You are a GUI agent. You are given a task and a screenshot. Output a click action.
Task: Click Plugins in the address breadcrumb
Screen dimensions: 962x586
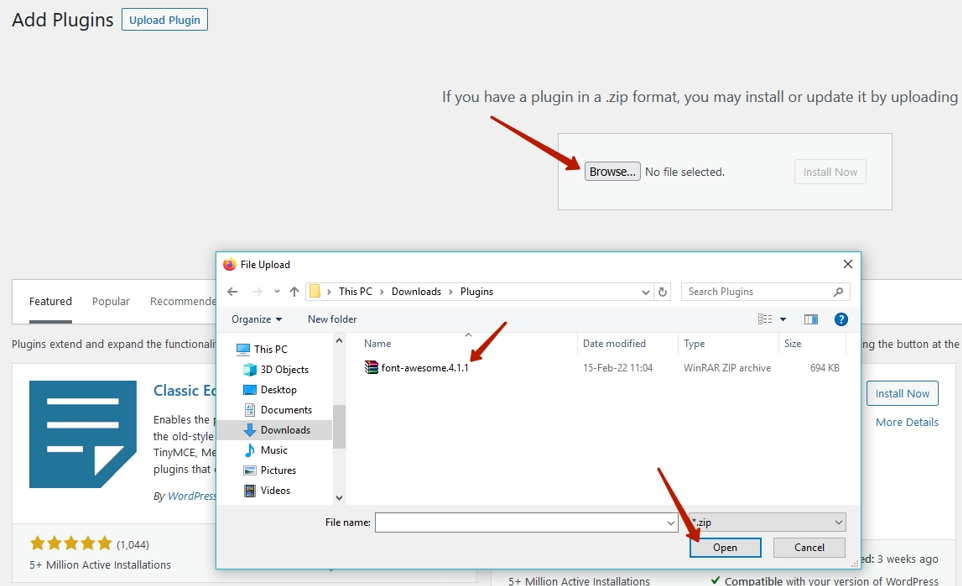tap(477, 291)
